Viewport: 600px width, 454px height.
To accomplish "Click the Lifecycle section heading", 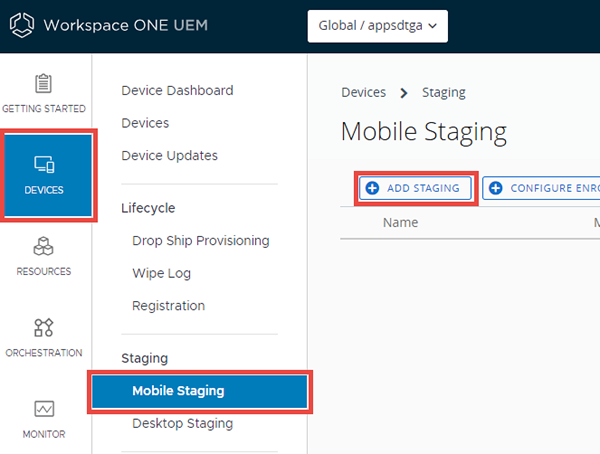I will 148,208.
